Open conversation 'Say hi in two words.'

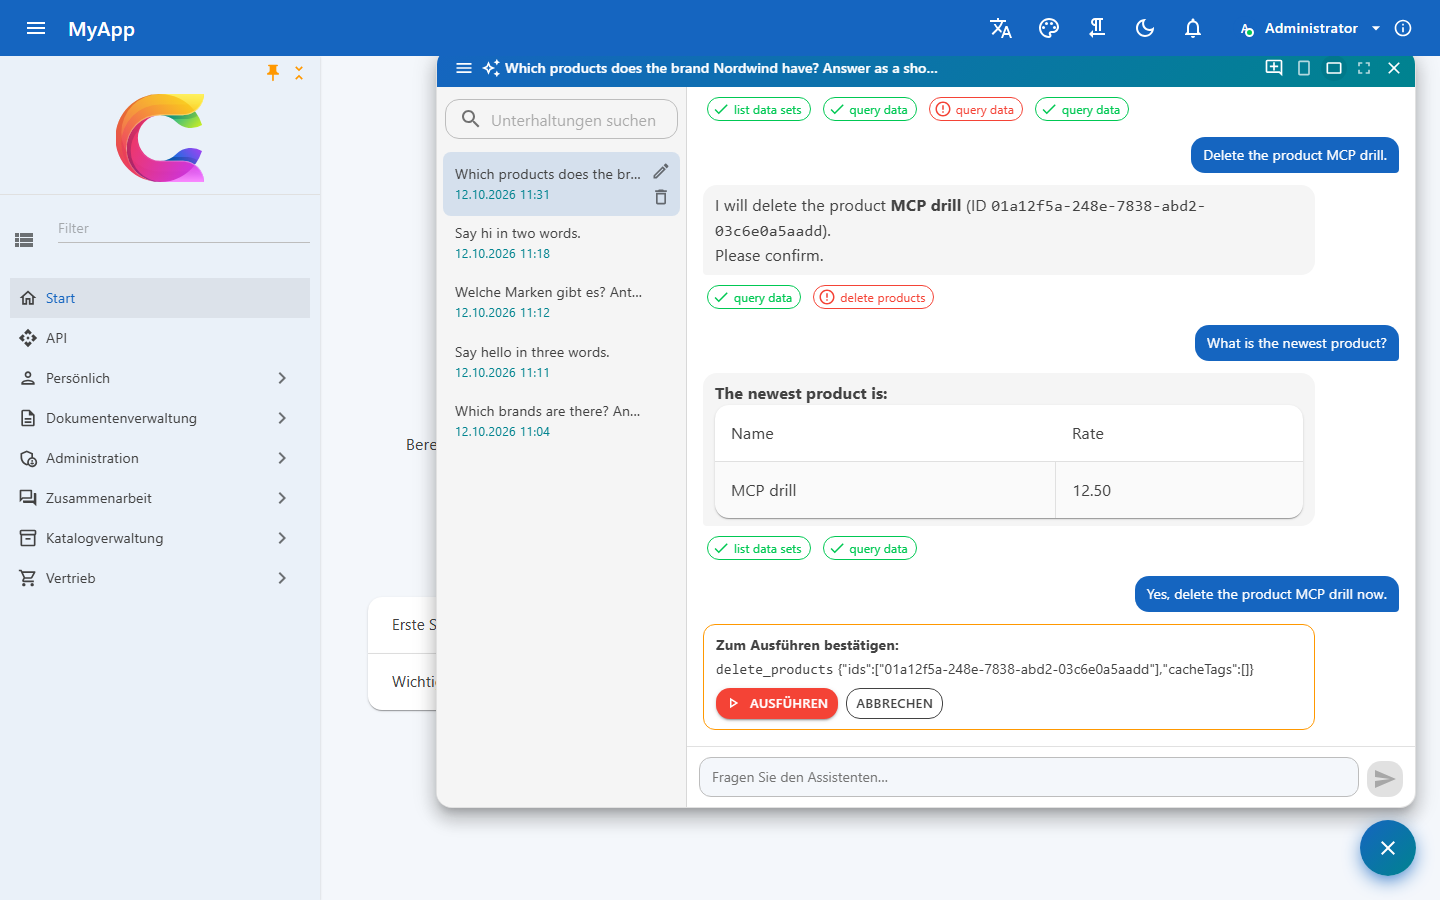tap(561, 243)
